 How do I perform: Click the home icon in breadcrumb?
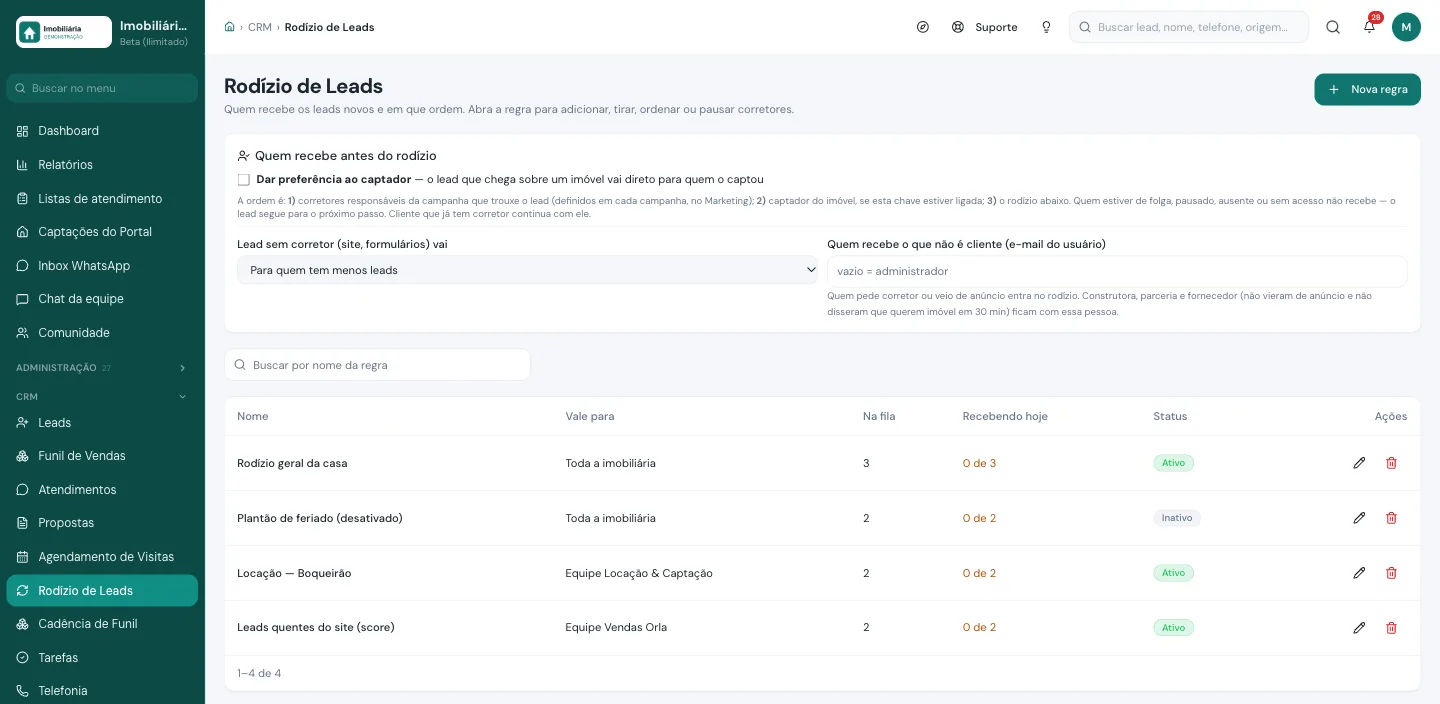[230, 27]
